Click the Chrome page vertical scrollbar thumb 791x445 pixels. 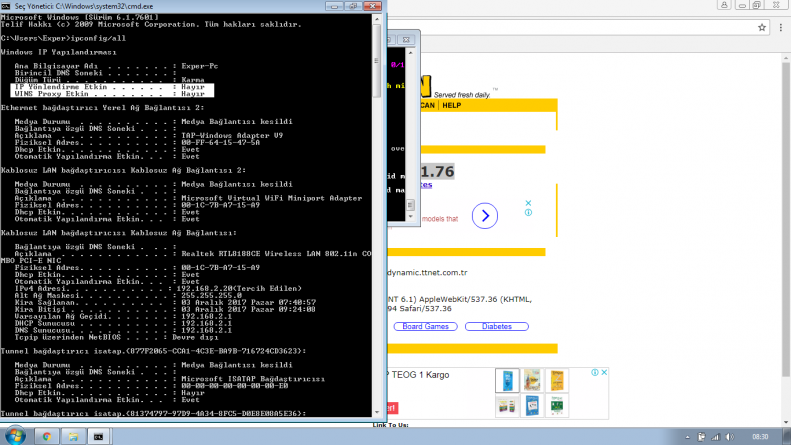point(786,220)
